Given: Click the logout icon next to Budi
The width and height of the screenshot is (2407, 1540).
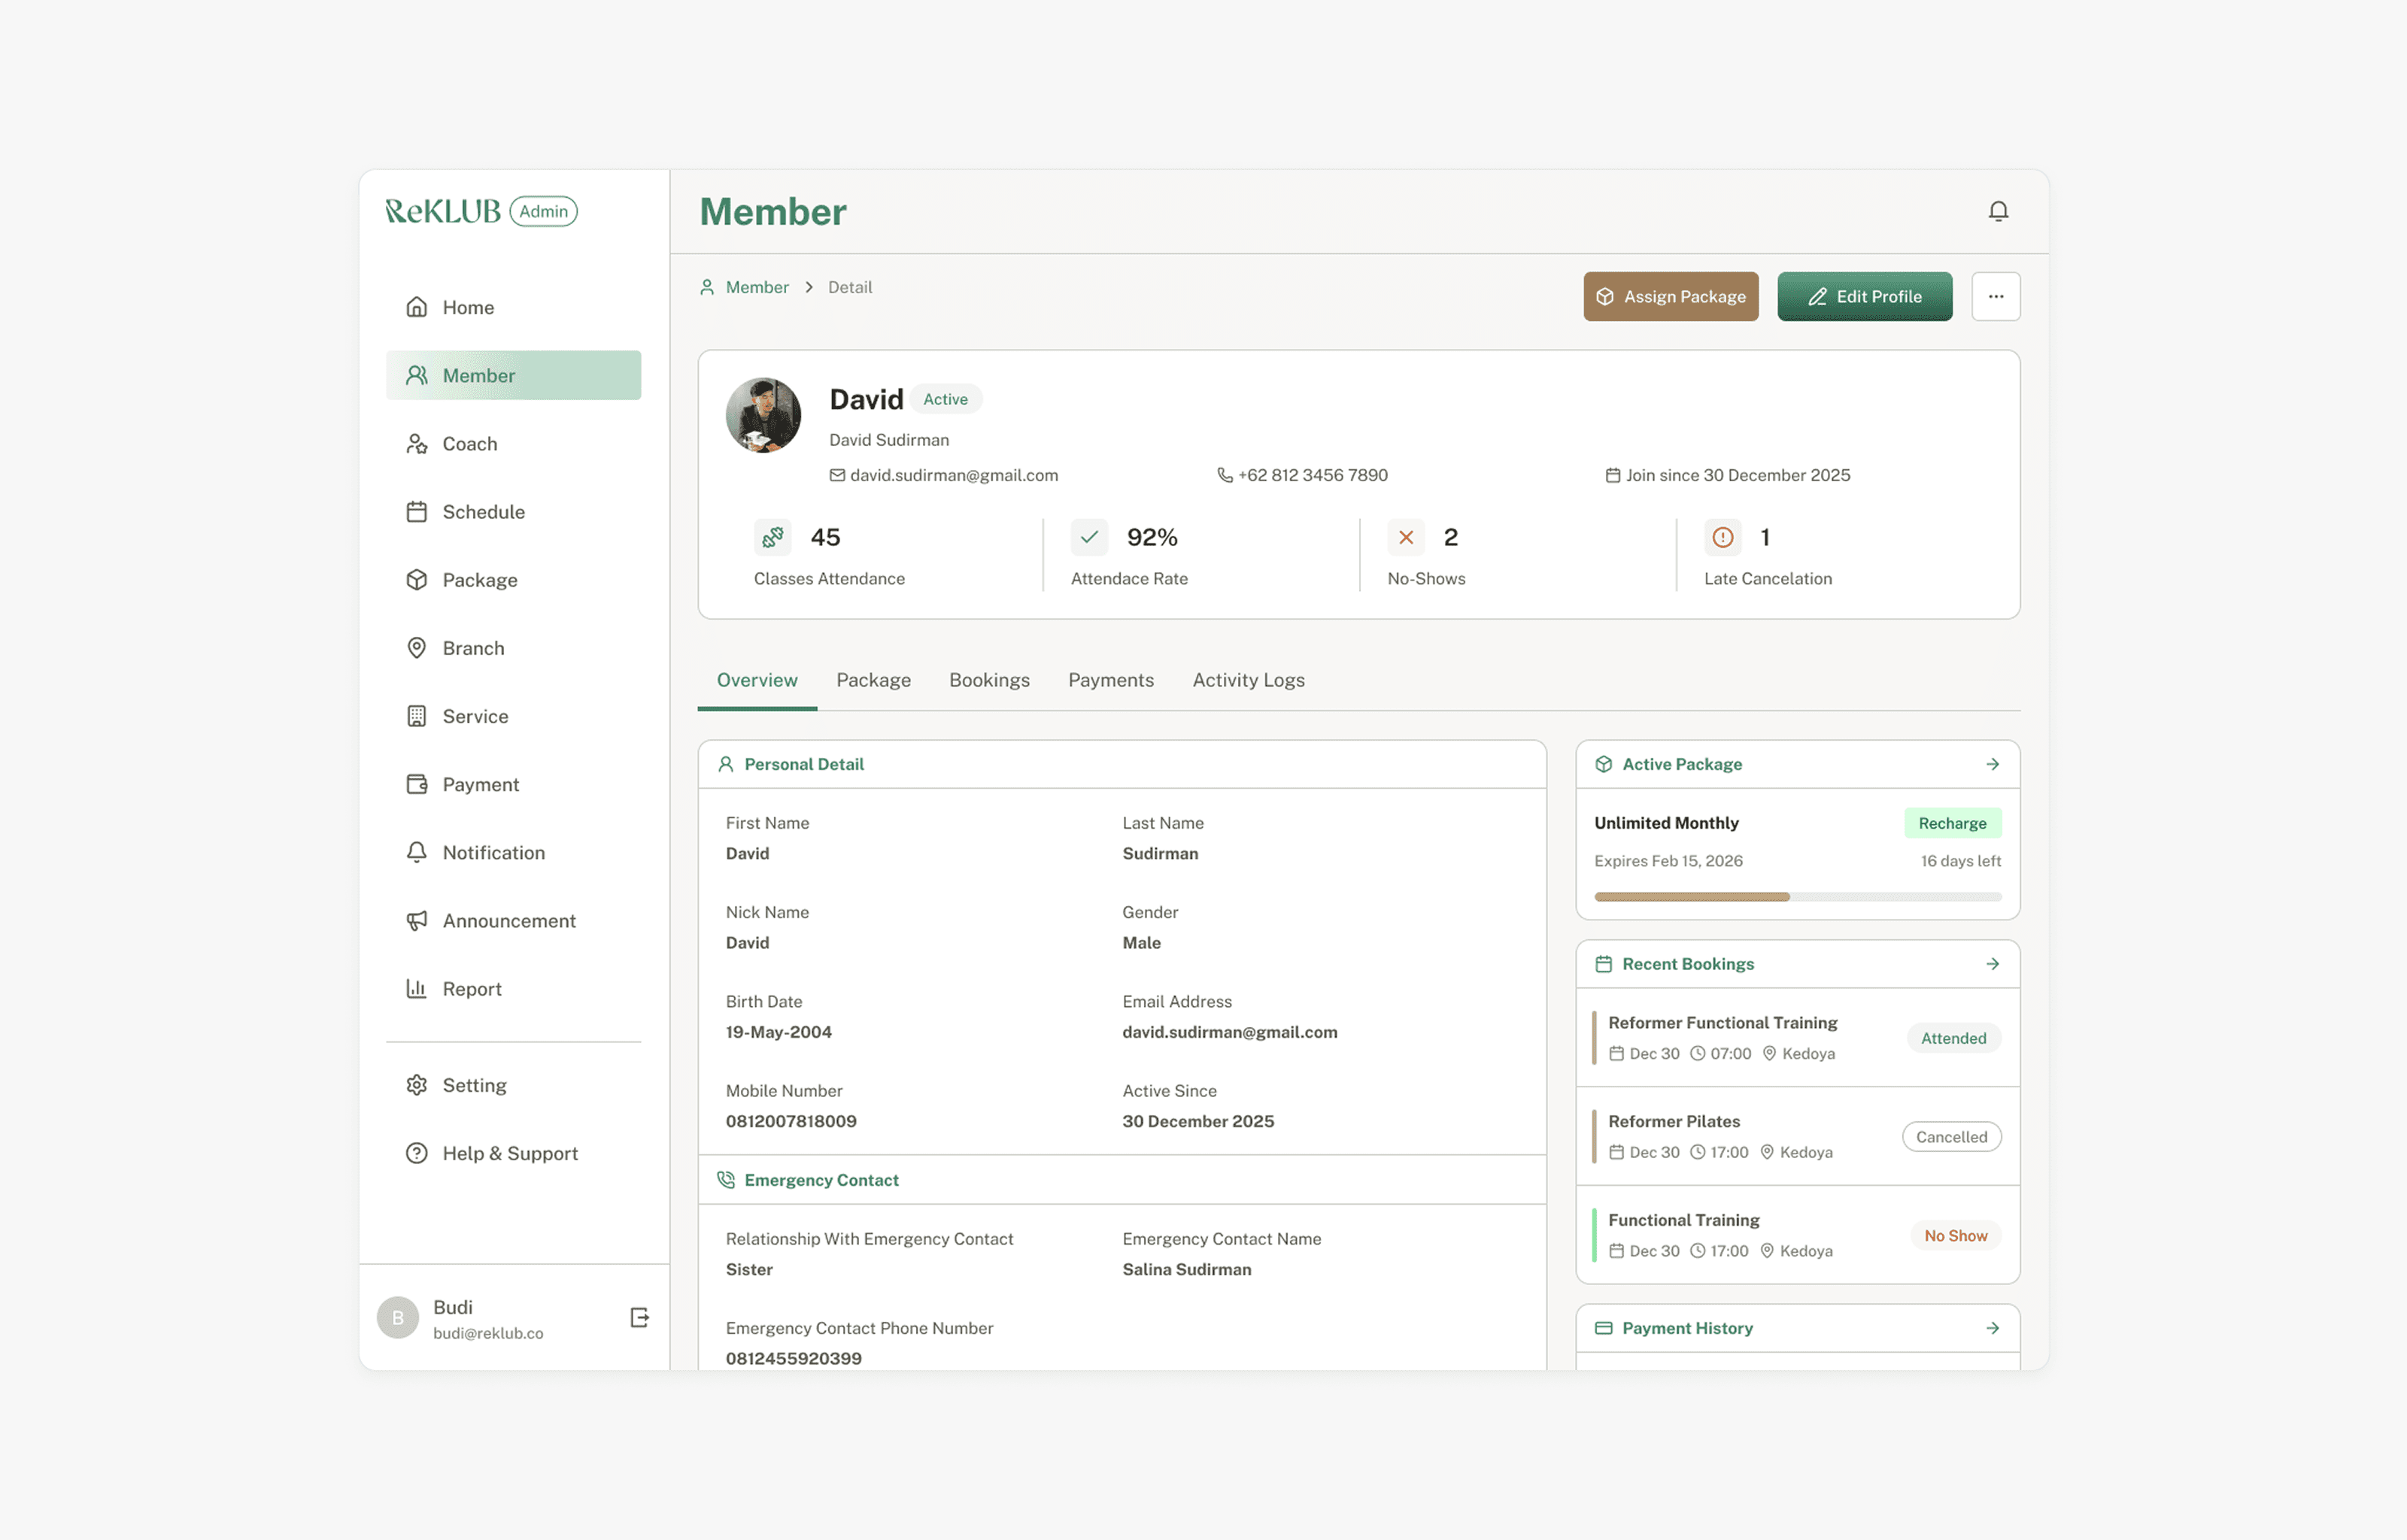Looking at the screenshot, I should pyautogui.click(x=639, y=1317).
